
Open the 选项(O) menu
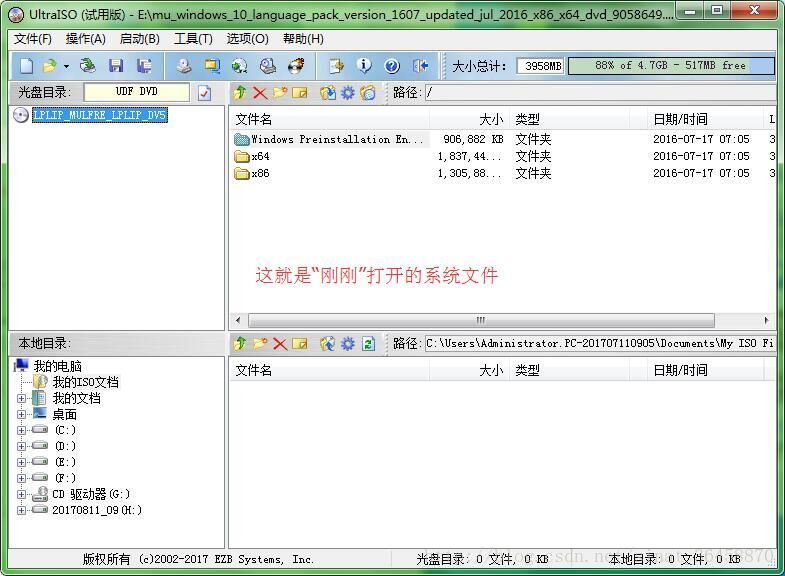247,39
